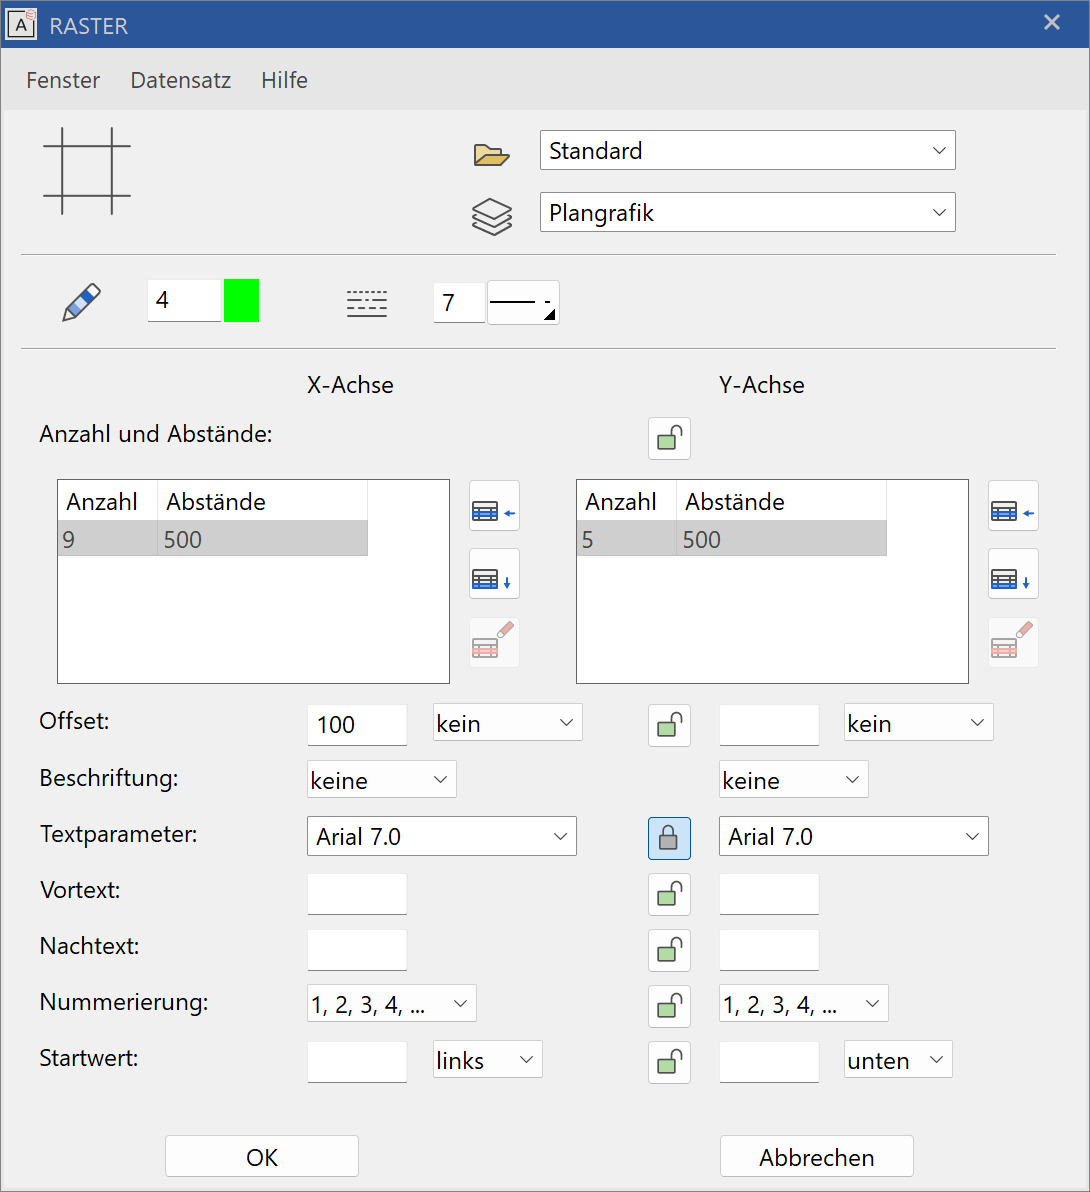
Task: Toggle the Offset axis lock
Action: click(670, 725)
